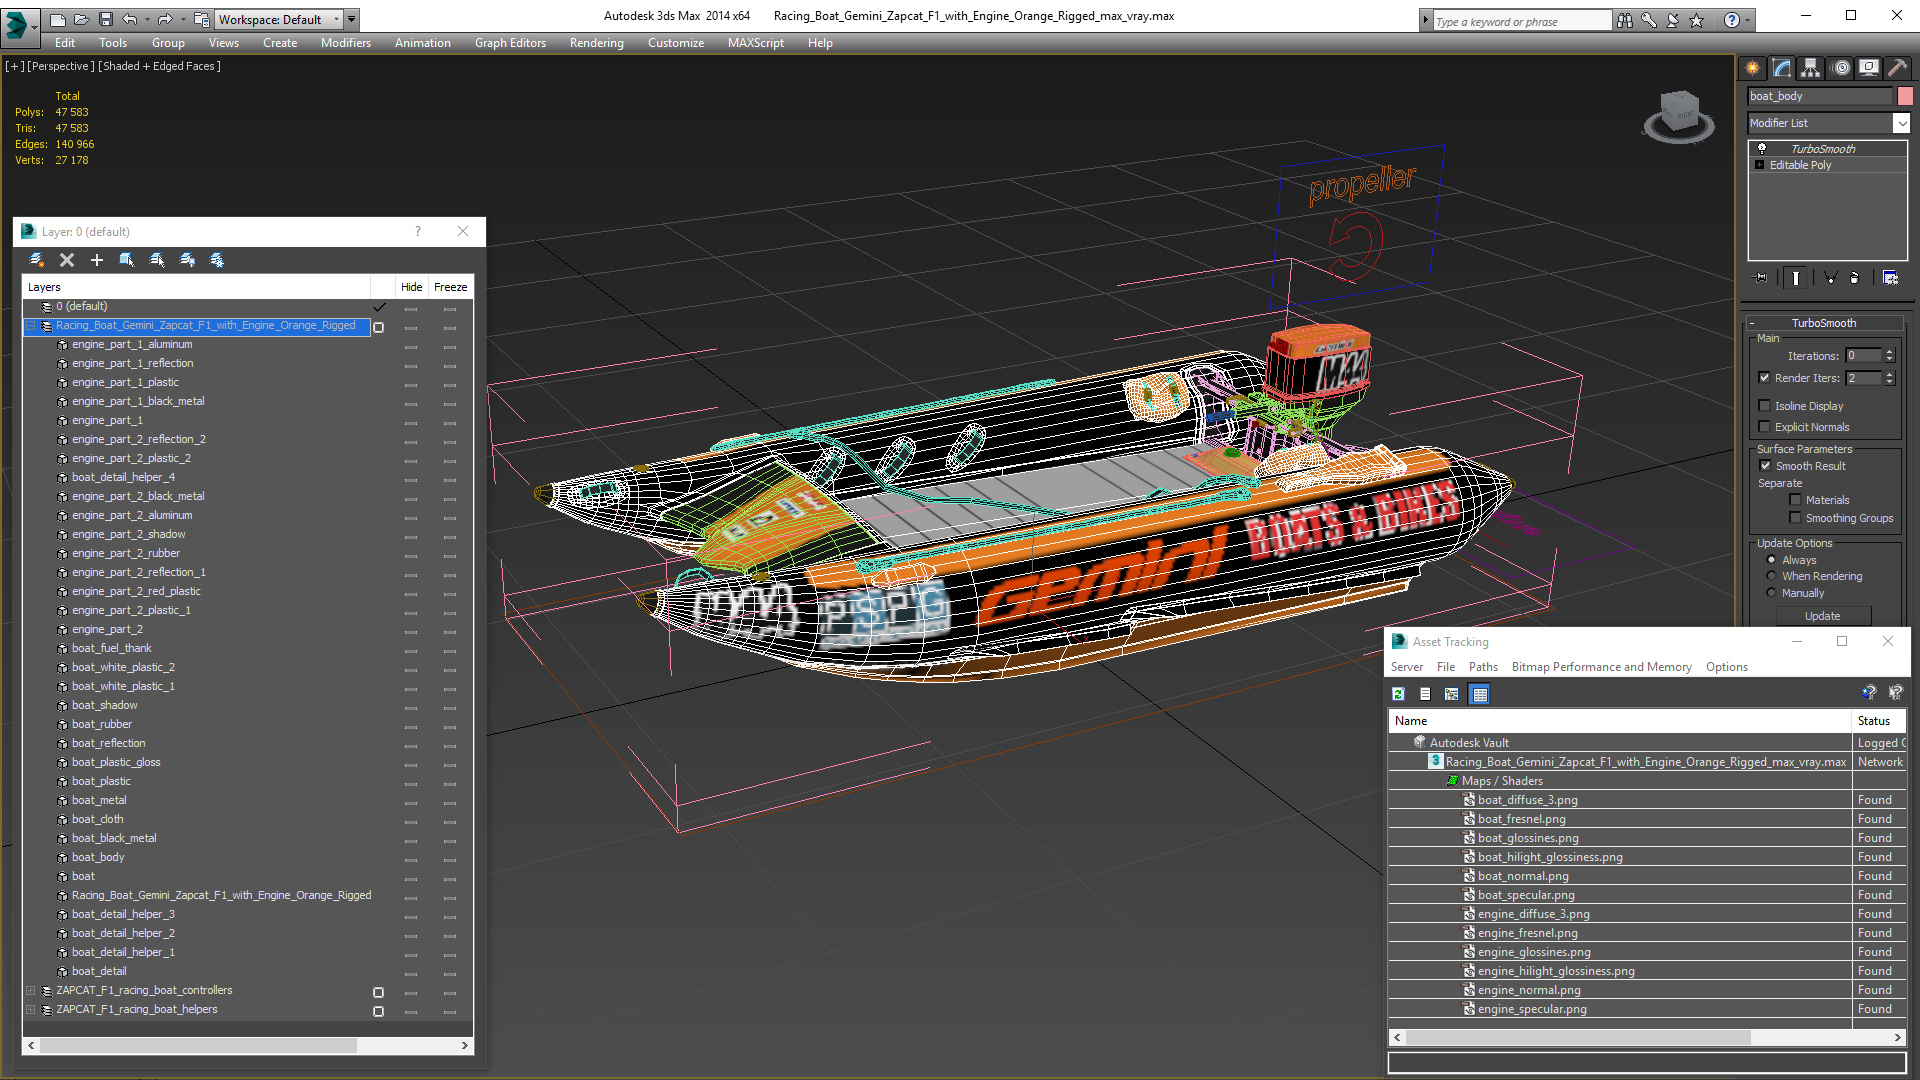
Task: Enable Explicit Normals checkbox
Action: (x=1765, y=427)
